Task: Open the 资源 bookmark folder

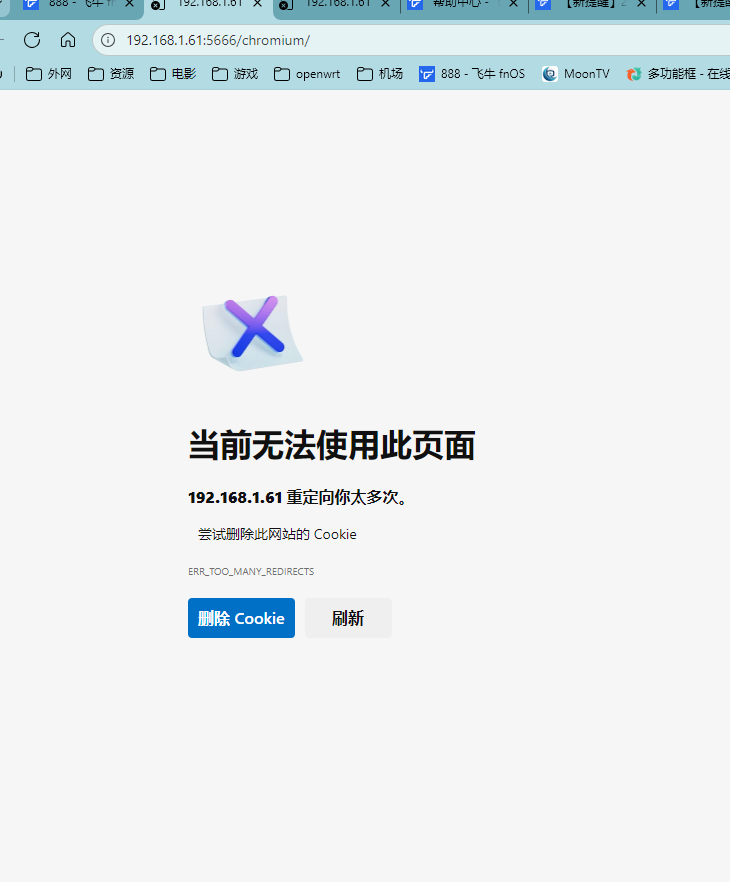Action: pos(111,74)
